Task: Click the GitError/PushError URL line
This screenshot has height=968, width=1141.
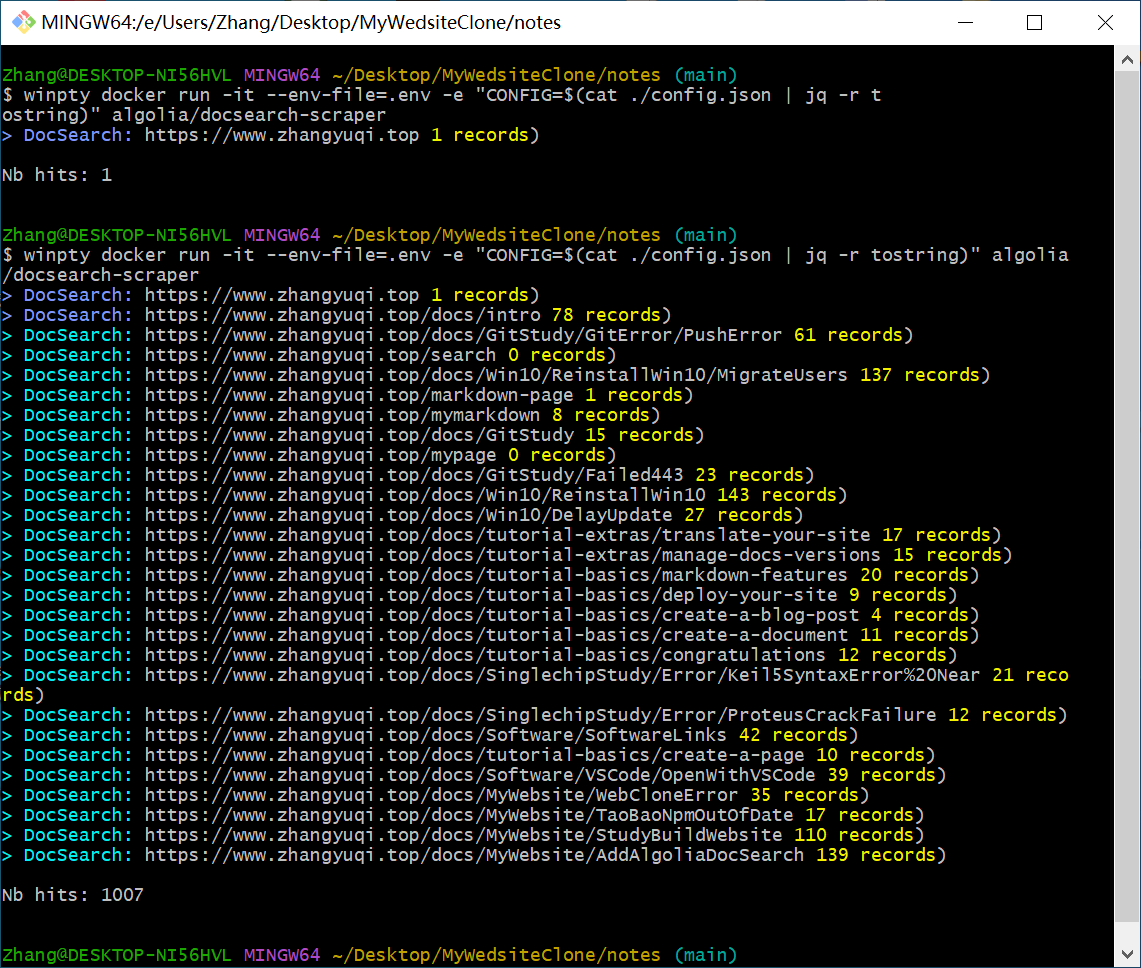Action: coord(463,336)
